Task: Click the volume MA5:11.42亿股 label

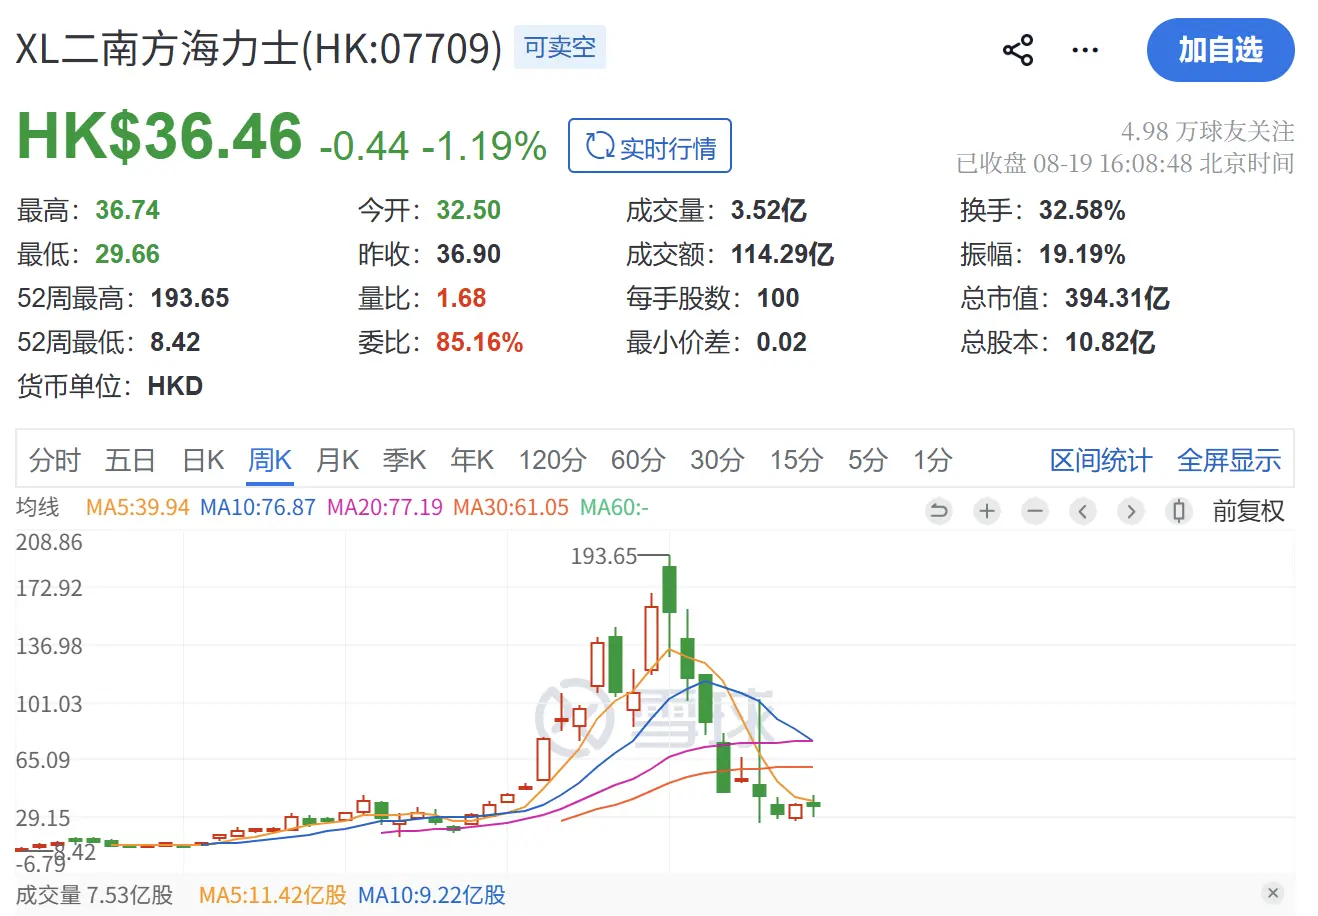Action: pos(272,895)
